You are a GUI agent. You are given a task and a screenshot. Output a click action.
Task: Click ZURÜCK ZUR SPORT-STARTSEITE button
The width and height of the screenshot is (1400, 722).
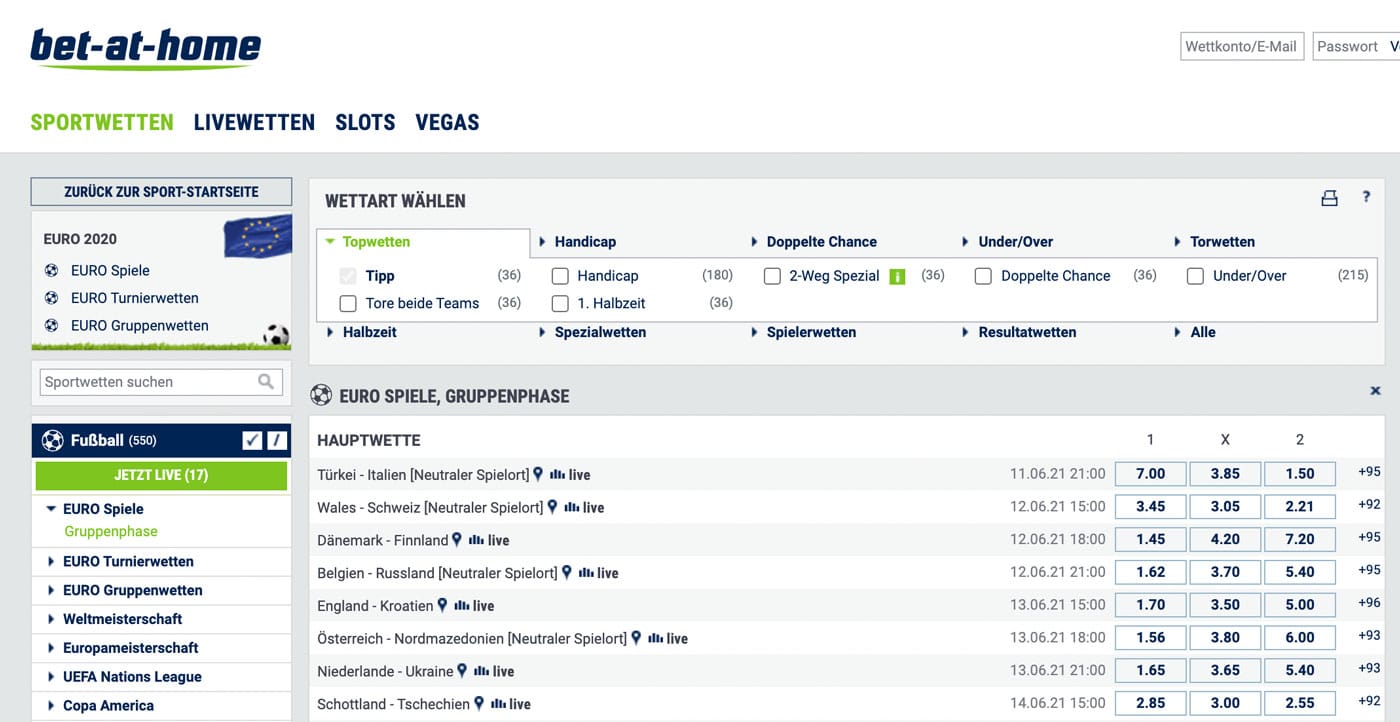pyautogui.click(x=161, y=191)
